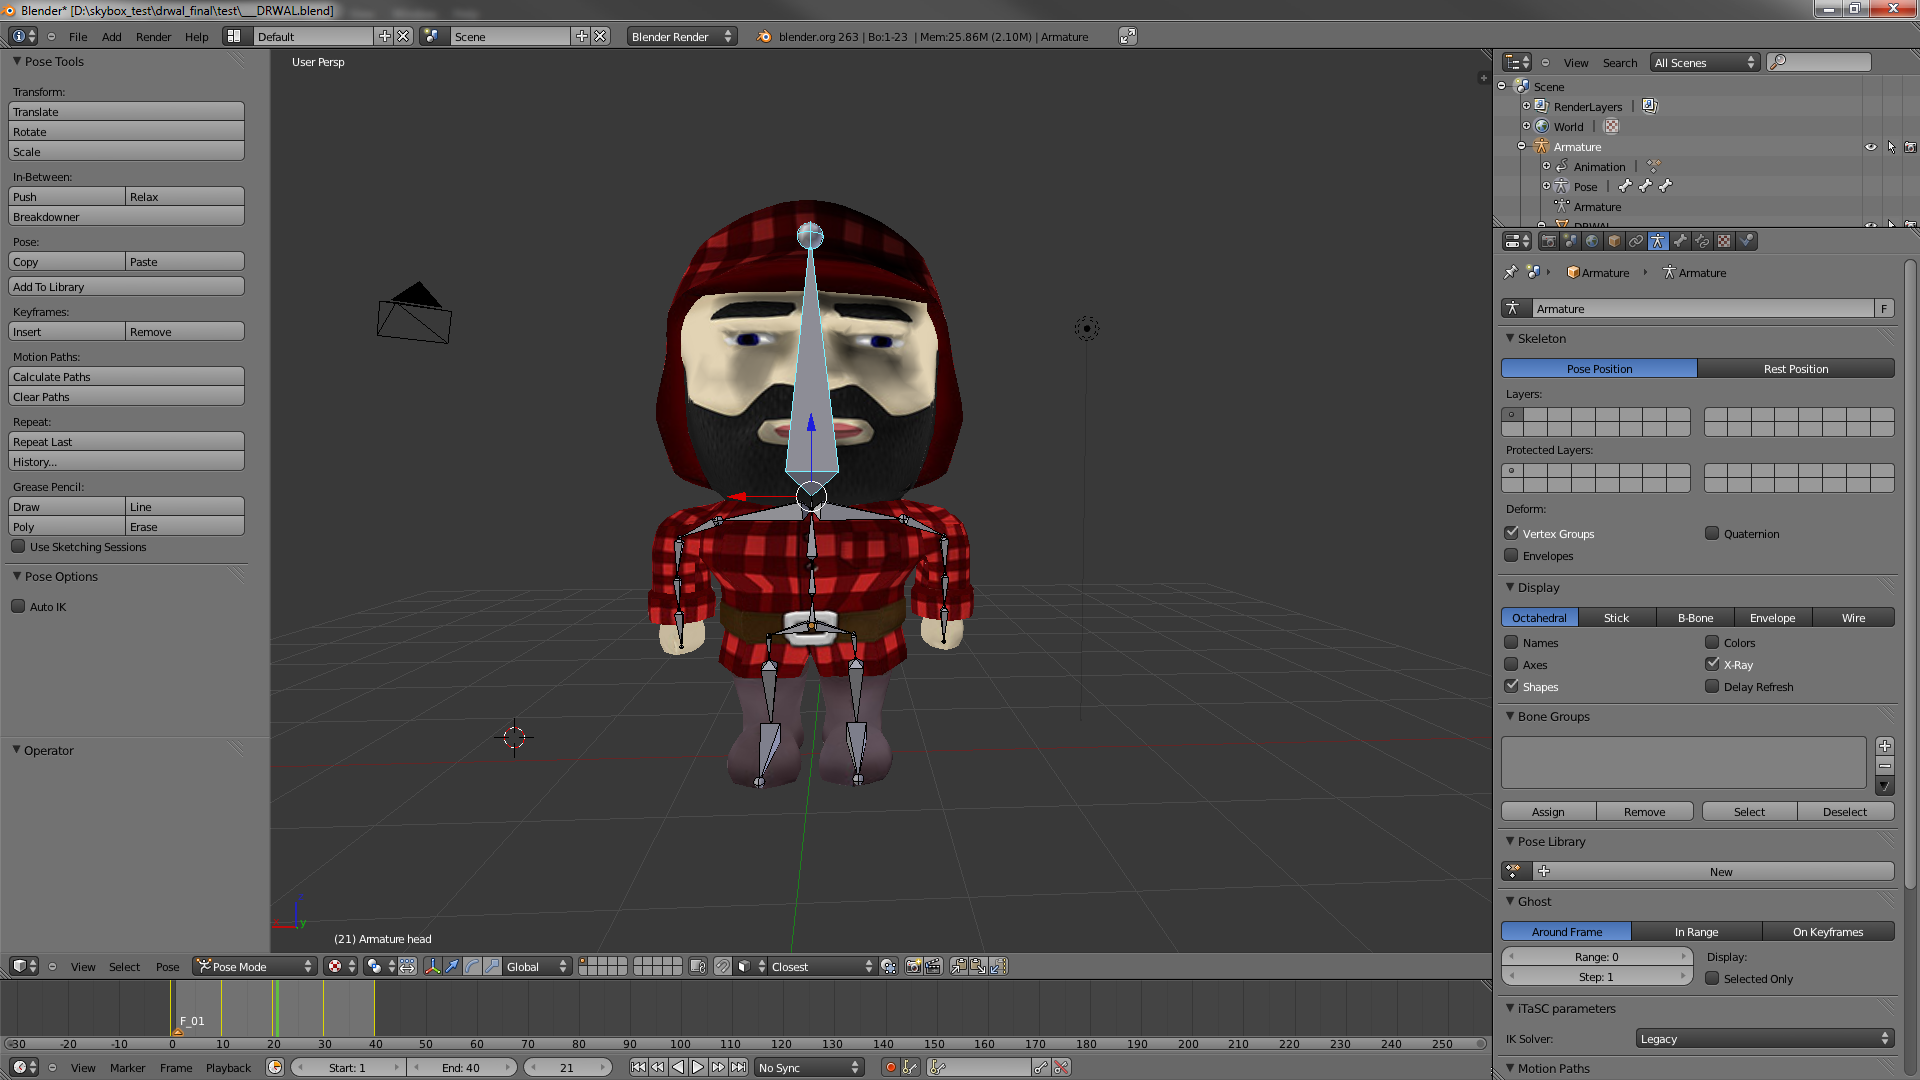
Task: Enable the Names display checkbox
Action: coord(1512,643)
